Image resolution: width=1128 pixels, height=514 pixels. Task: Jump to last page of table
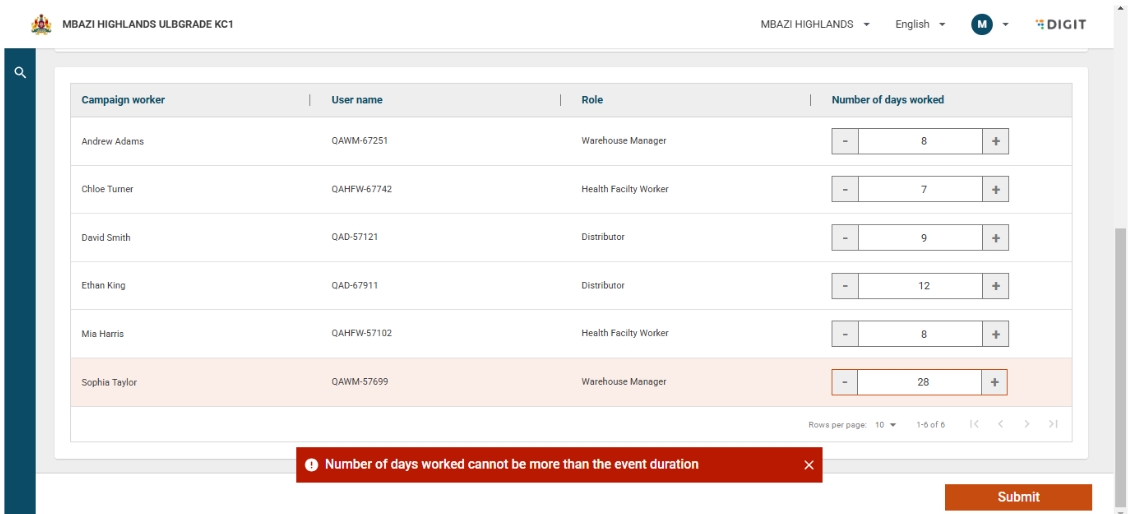point(1052,424)
